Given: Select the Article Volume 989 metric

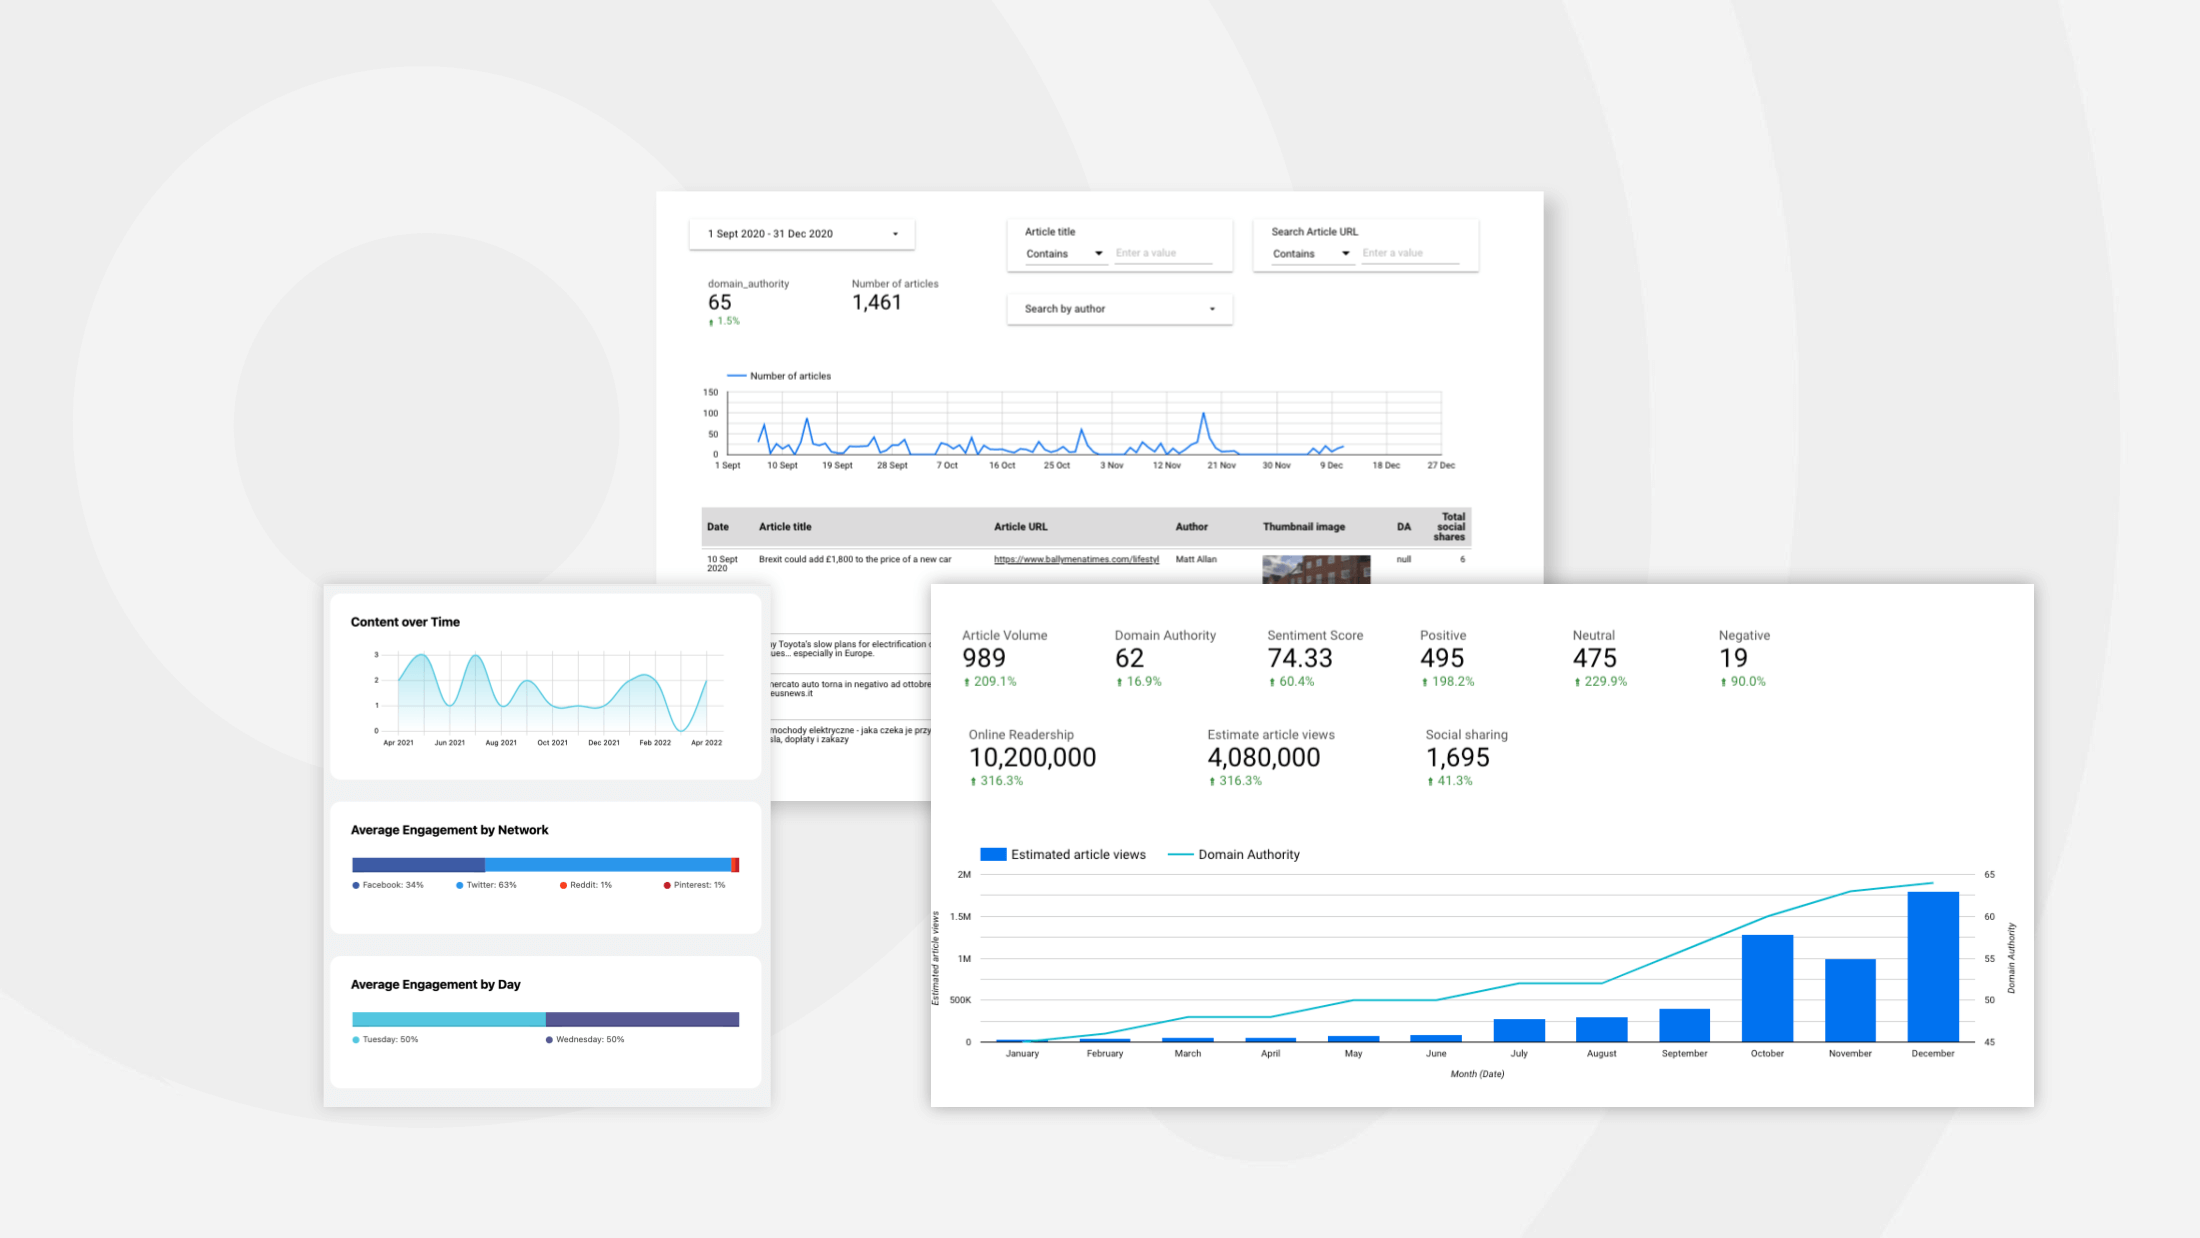Looking at the screenshot, I should coord(1004,658).
